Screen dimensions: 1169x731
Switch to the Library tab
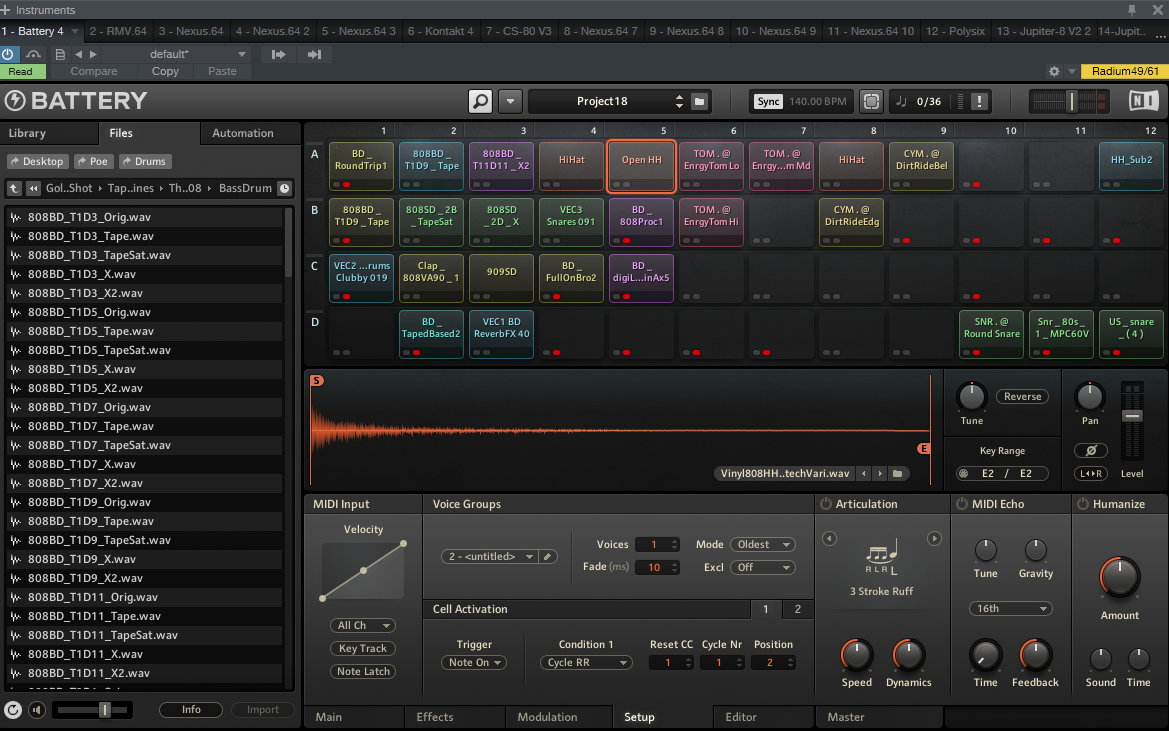click(x=27, y=133)
